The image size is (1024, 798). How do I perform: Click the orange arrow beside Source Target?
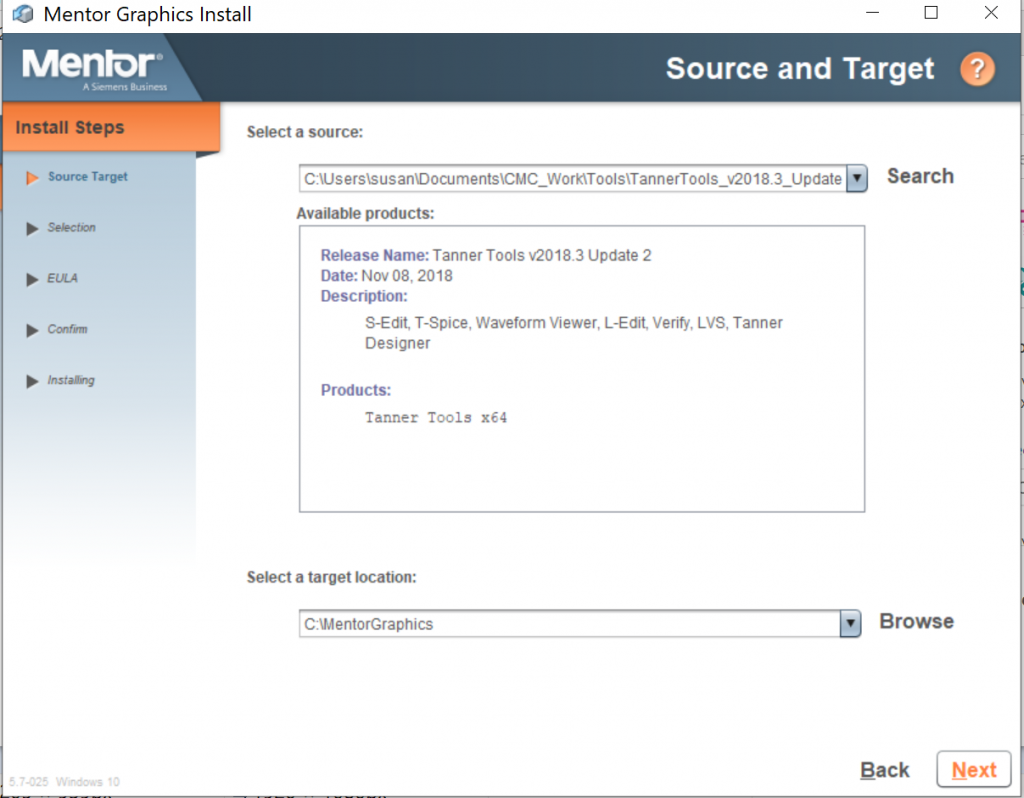point(31,178)
